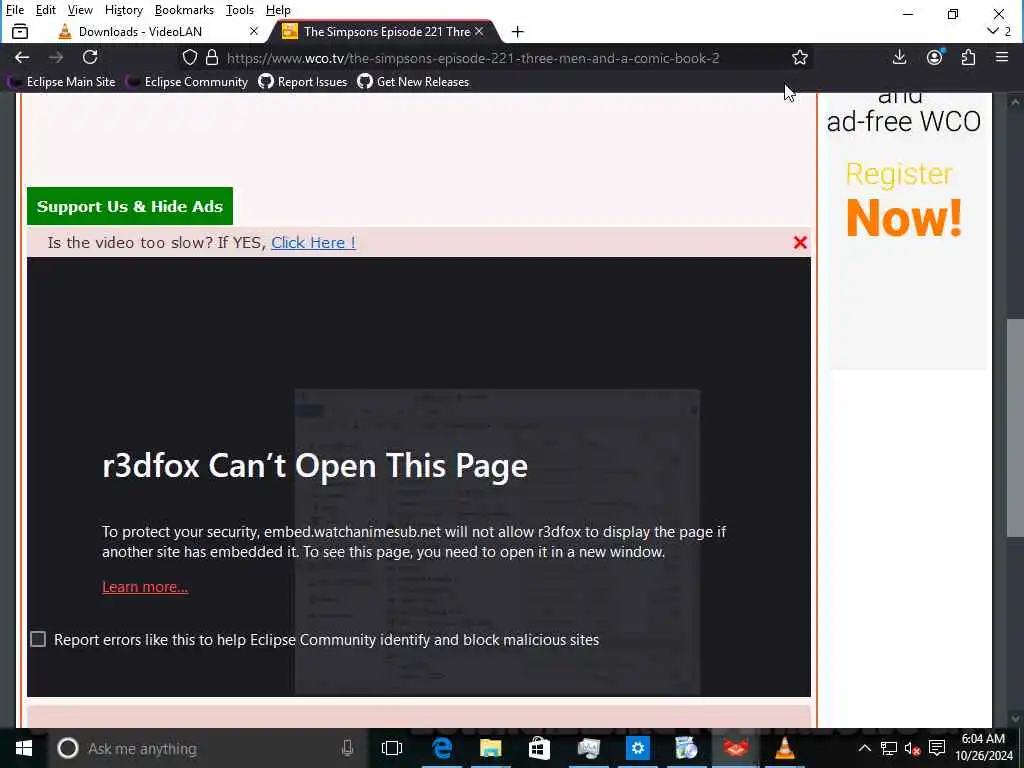Open the recent browsing tab view icon

click(x=20, y=31)
